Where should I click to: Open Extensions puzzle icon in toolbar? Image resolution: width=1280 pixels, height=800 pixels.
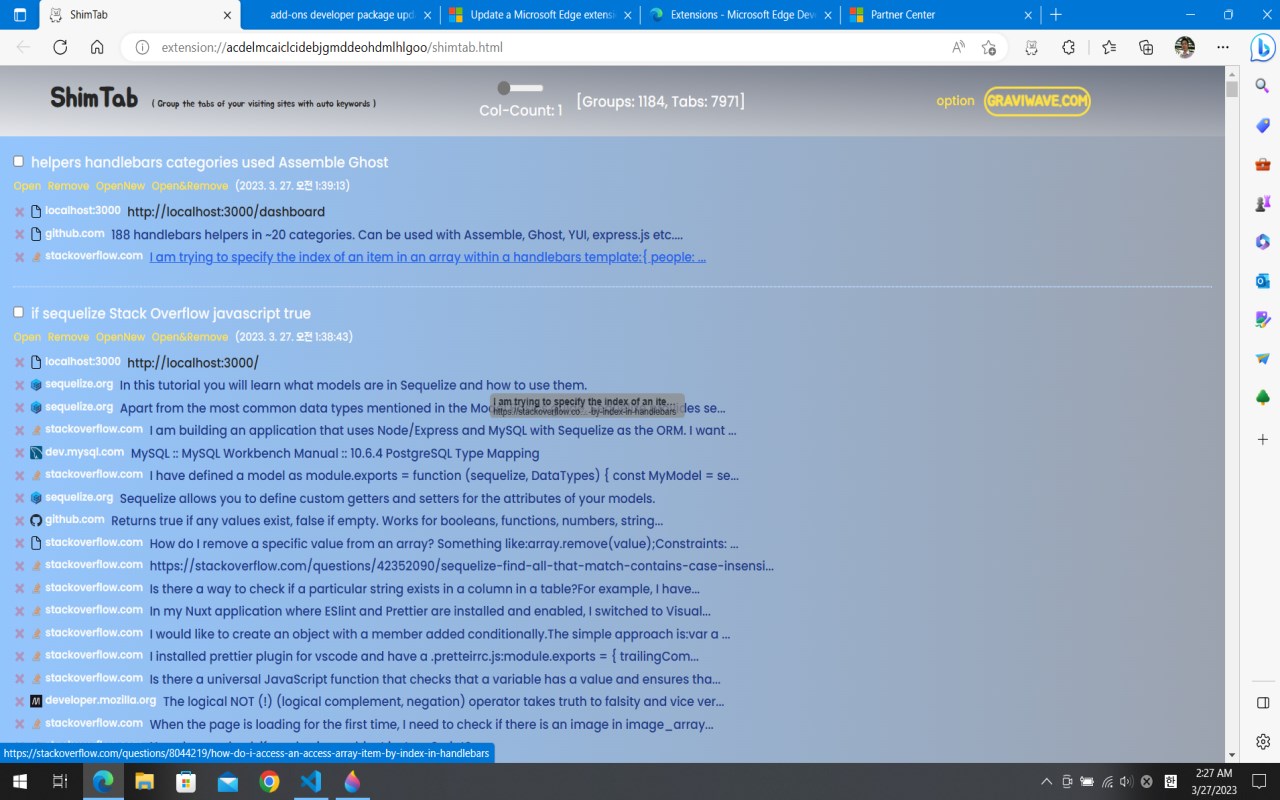(x=1068, y=47)
